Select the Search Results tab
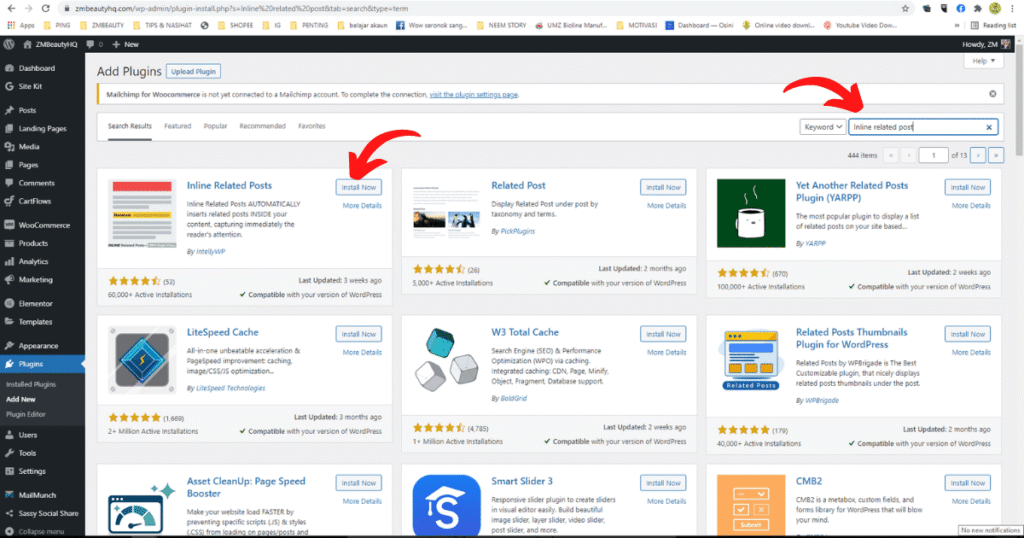The height and width of the screenshot is (538, 1024). pyautogui.click(x=129, y=126)
